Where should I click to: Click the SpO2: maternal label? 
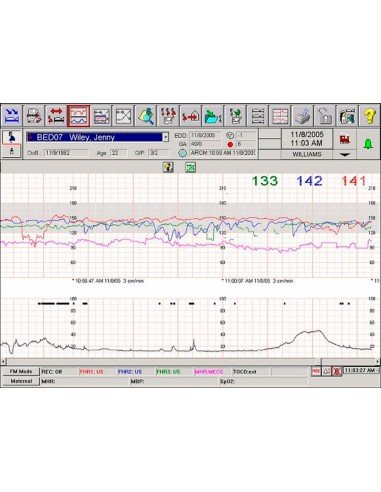(x=227, y=381)
